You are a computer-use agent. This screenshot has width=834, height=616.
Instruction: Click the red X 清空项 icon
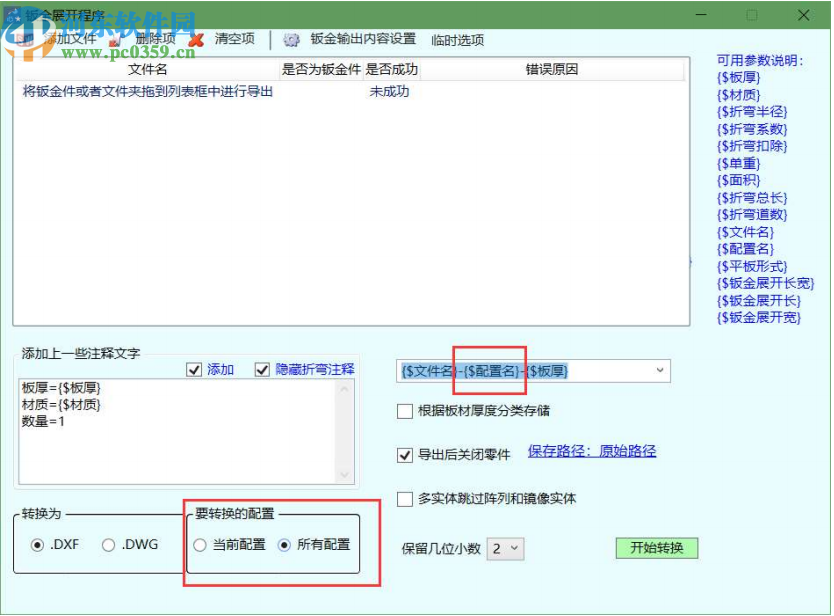pos(196,40)
